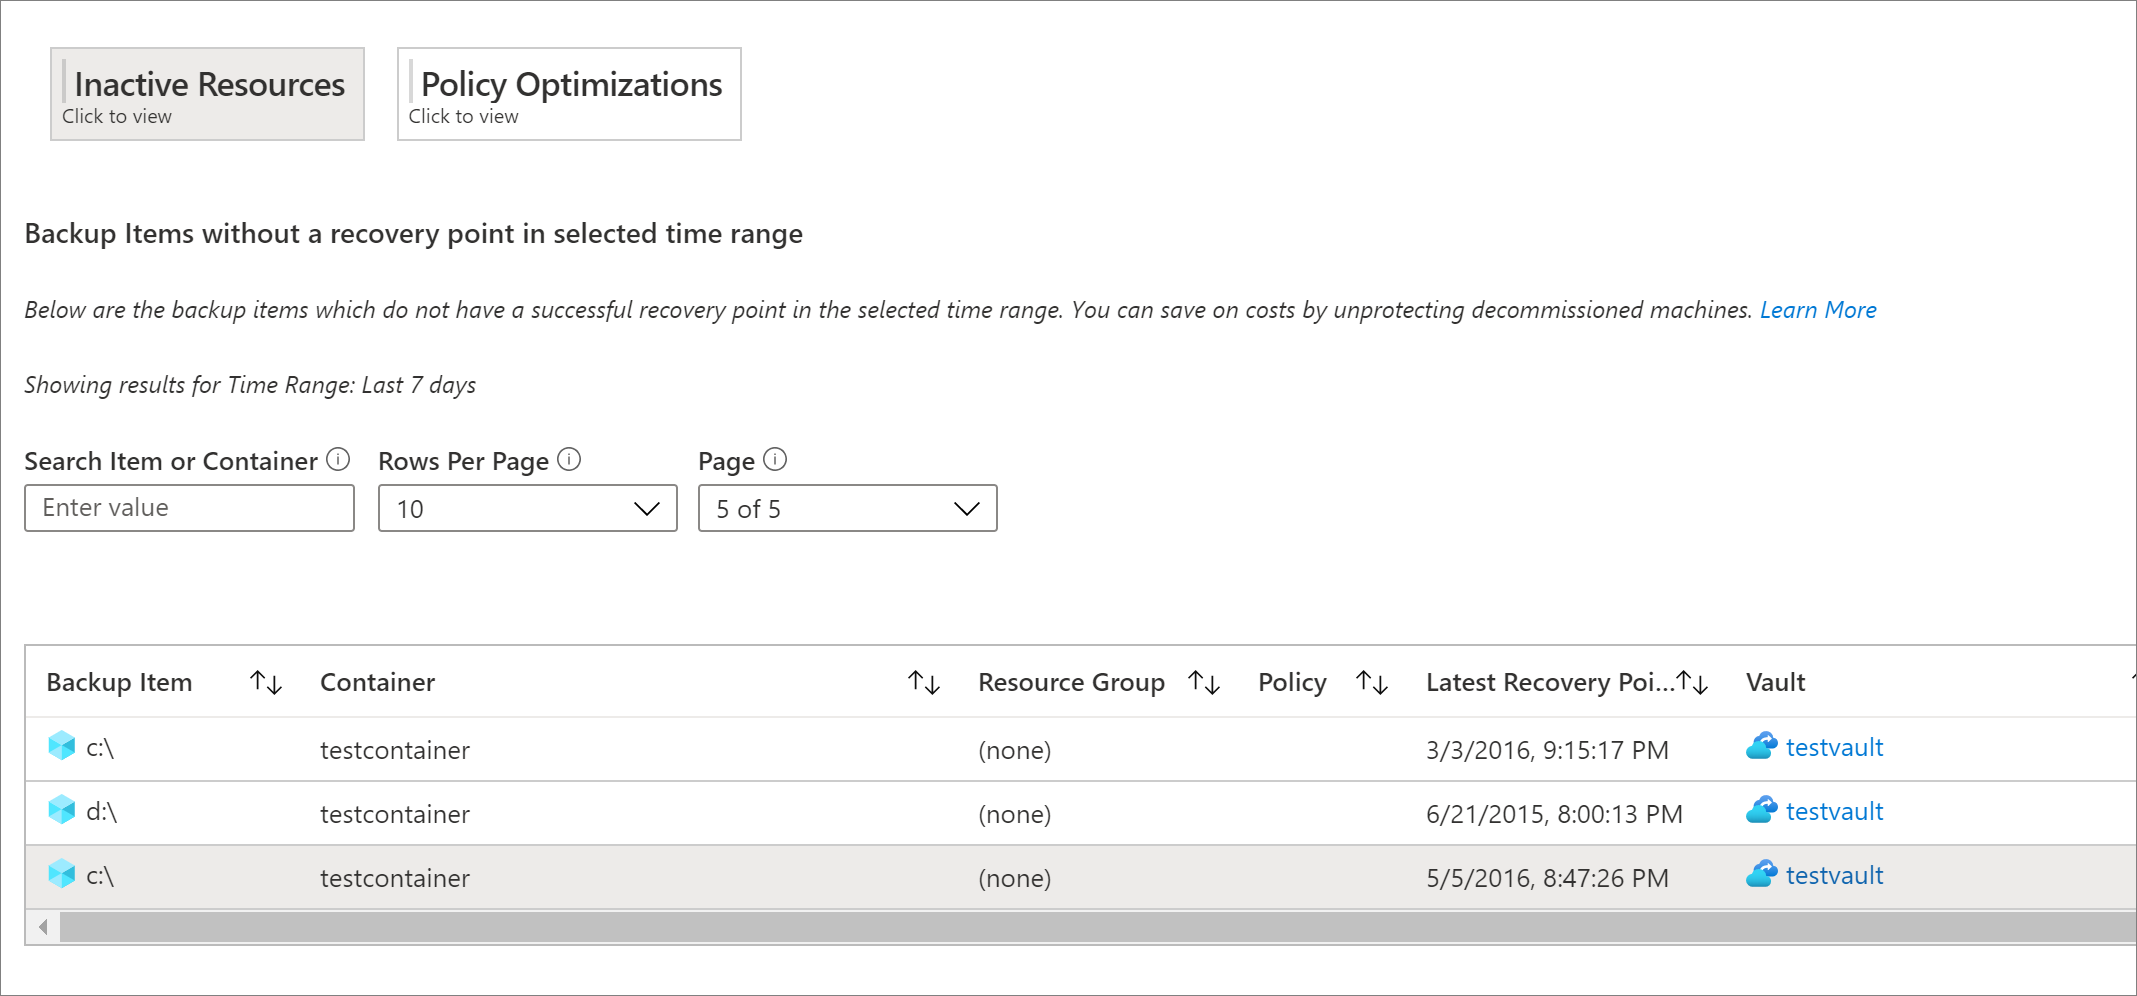Click the cube icon in the d:\ row
The width and height of the screenshot is (2137, 996).
[62, 810]
